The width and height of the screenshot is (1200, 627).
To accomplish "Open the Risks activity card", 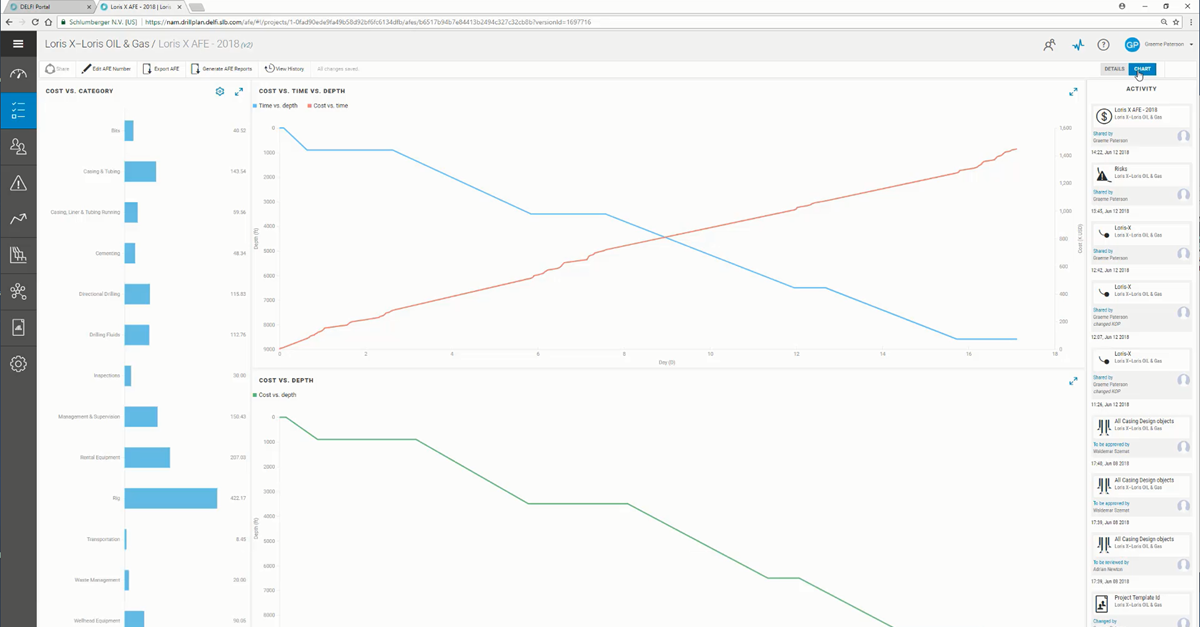I will tap(1141, 183).
